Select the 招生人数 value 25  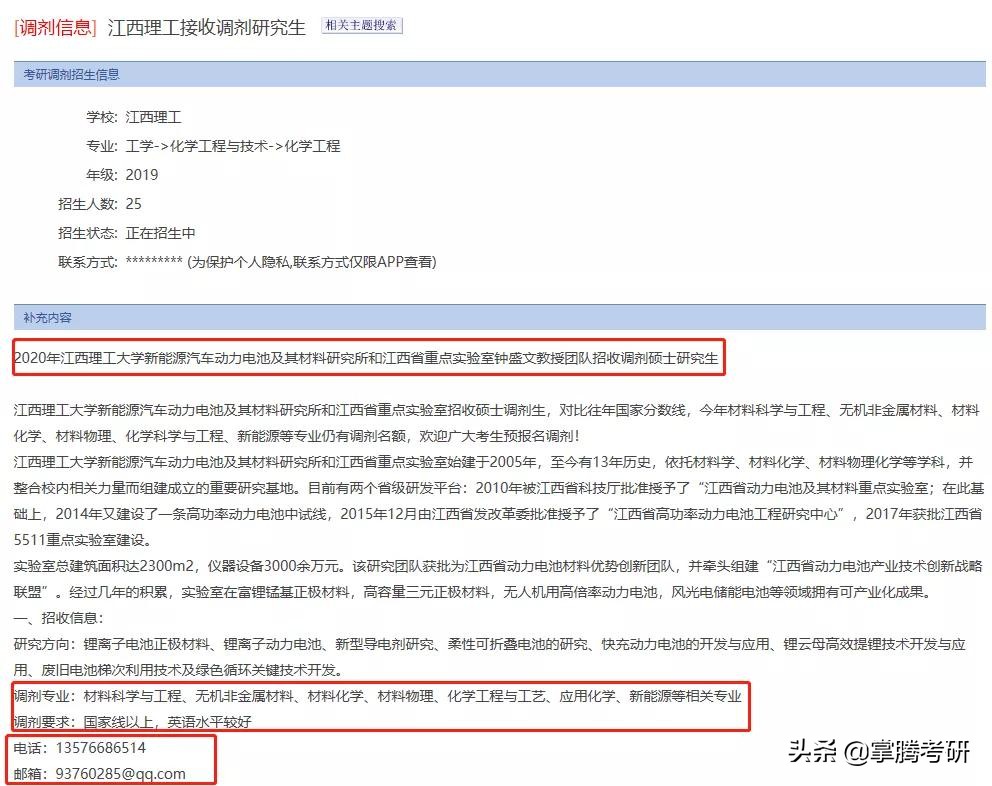click(133, 203)
